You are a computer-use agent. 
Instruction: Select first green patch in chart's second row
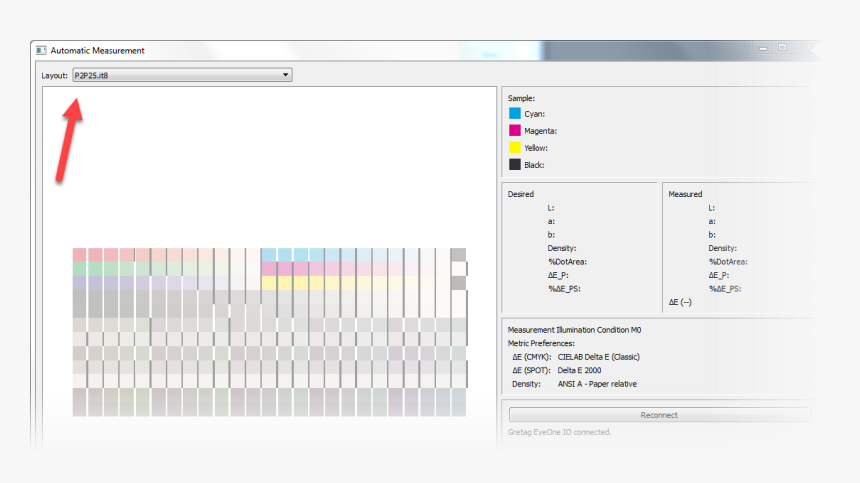point(80,269)
